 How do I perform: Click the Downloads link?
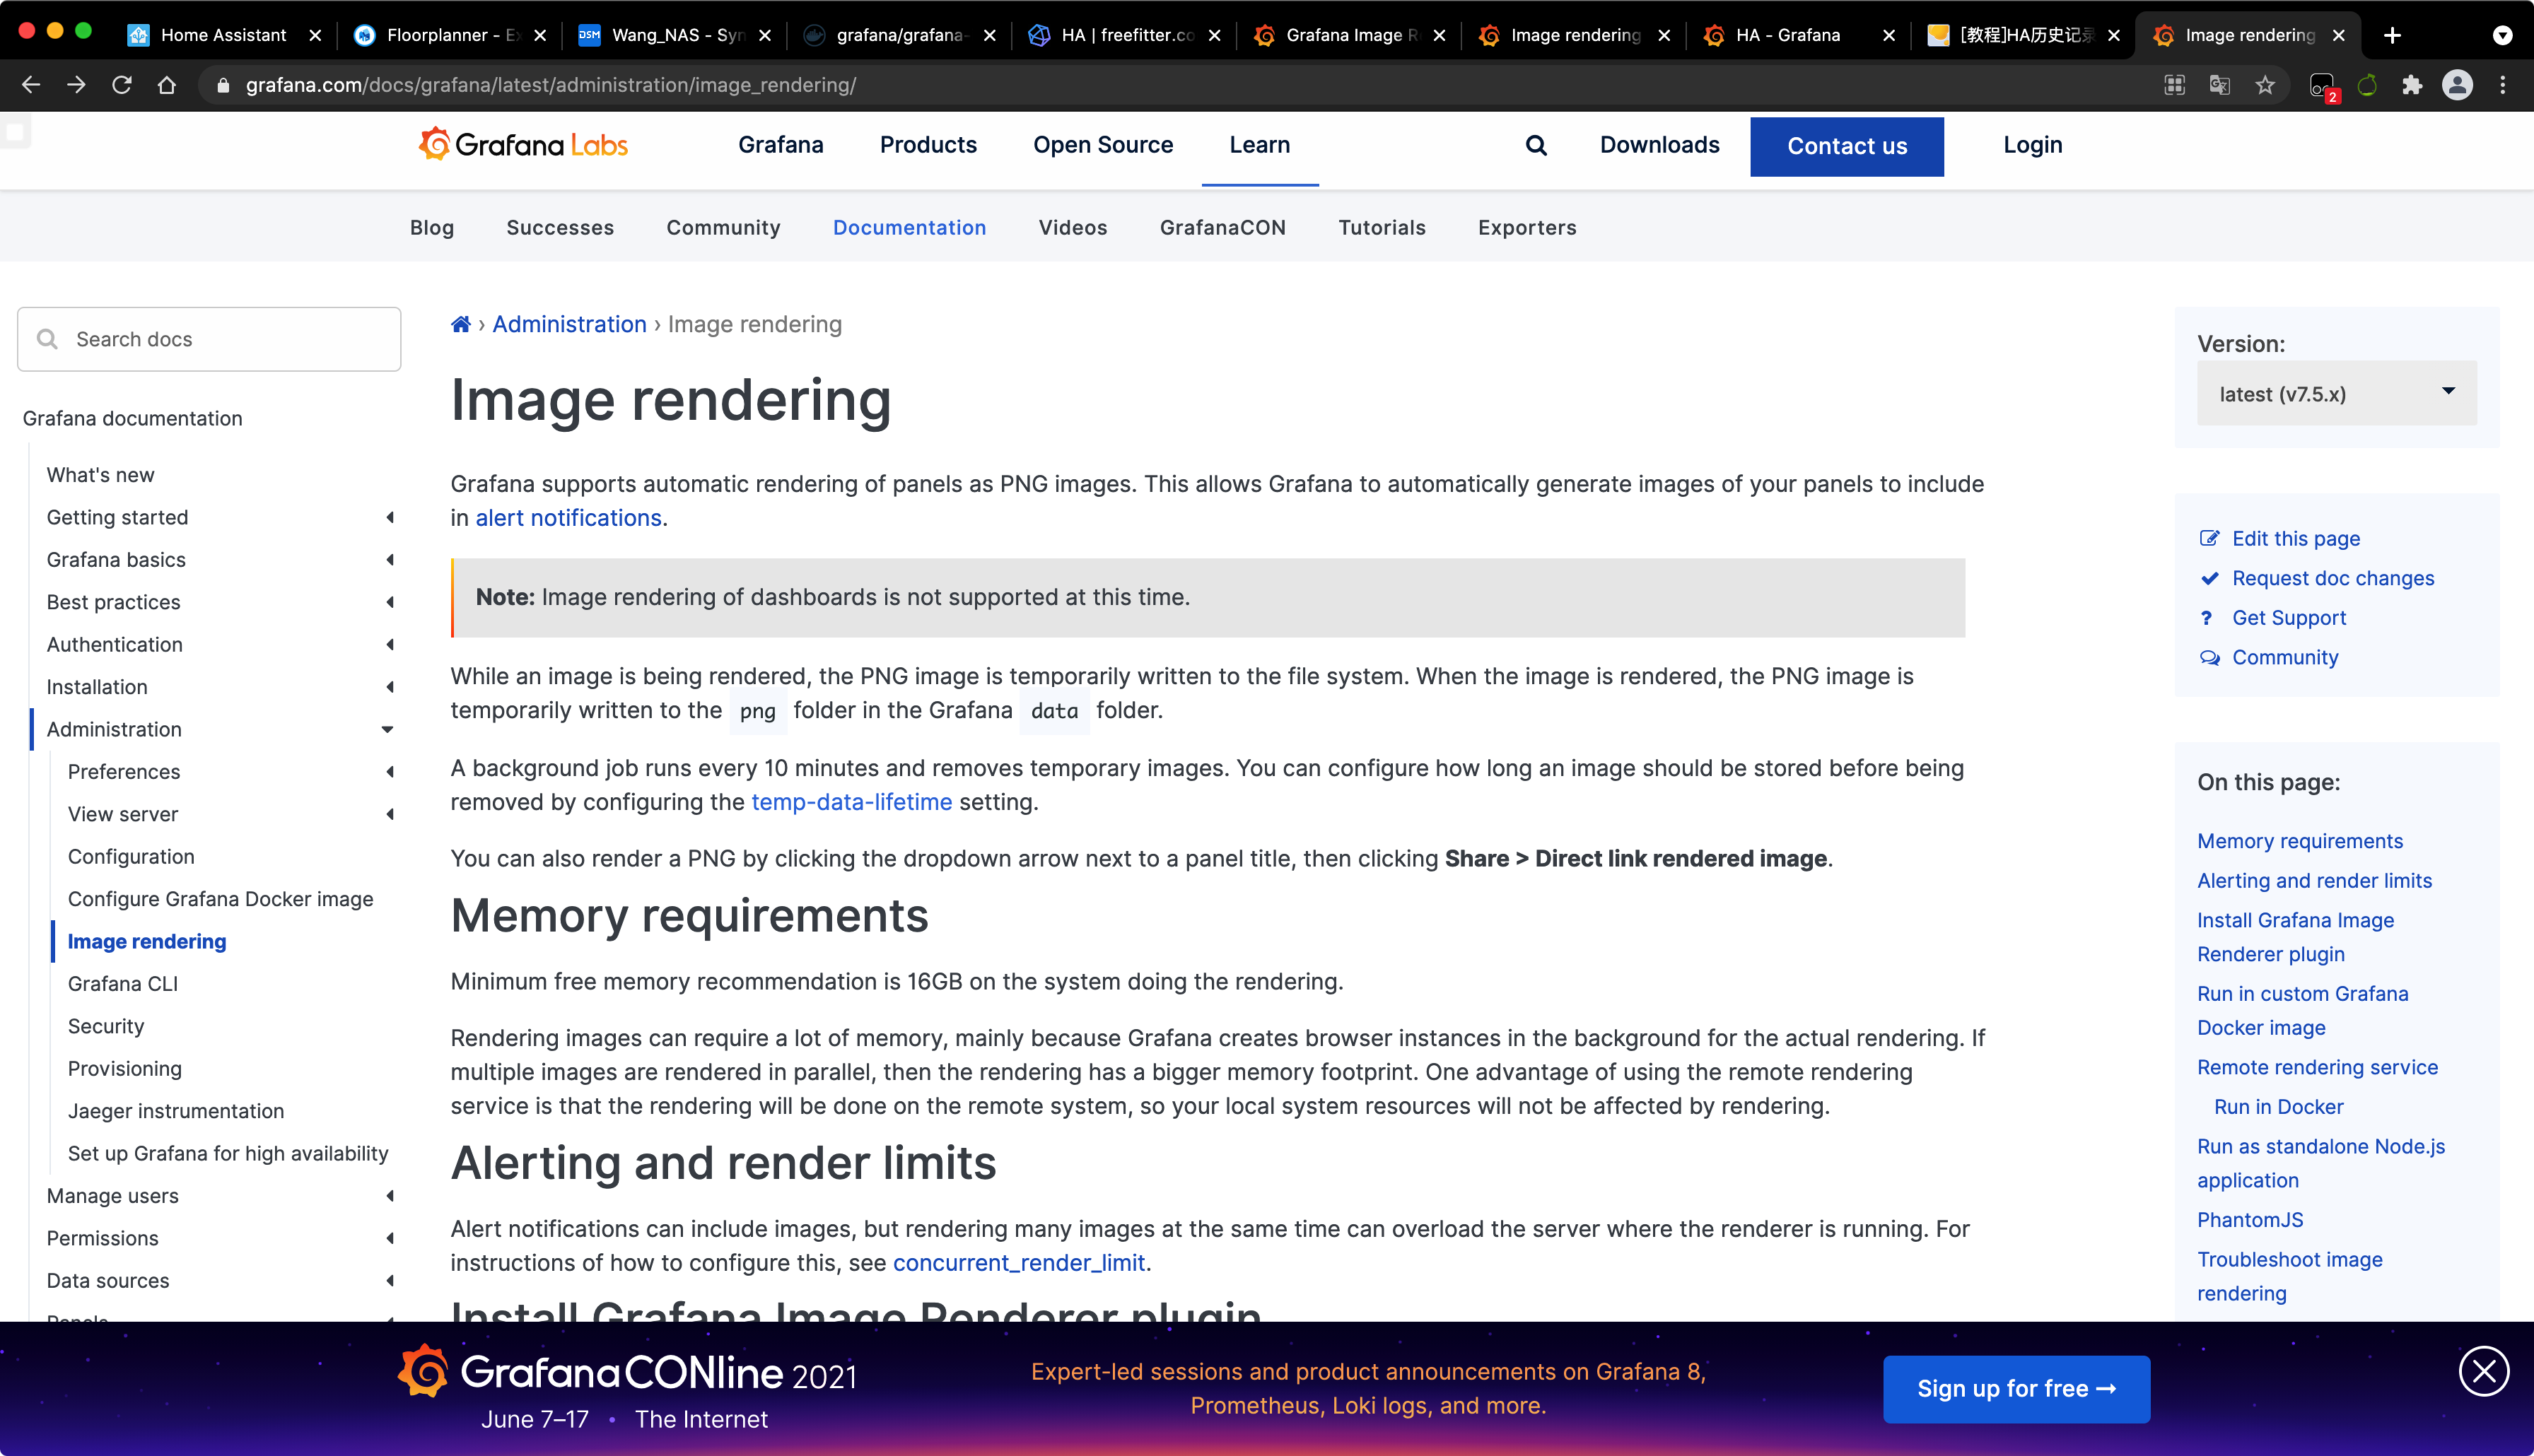[1659, 145]
